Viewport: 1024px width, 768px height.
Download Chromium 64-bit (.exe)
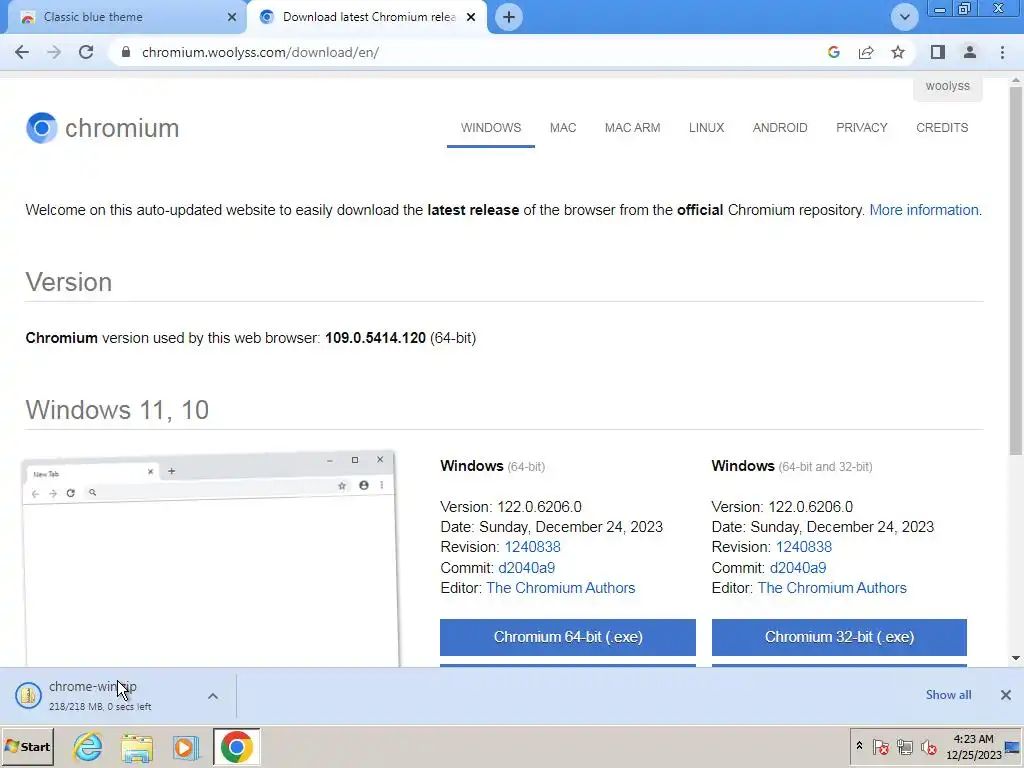pyautogui.click(x=568, y=637)
